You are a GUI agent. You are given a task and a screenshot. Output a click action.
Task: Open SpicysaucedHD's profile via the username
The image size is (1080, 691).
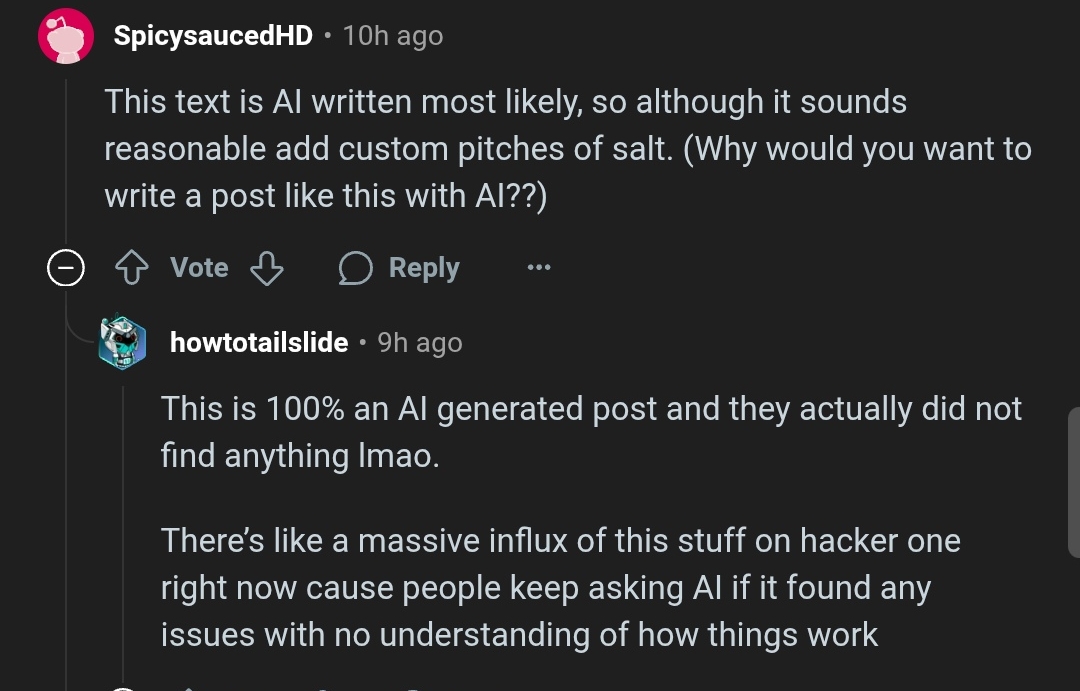tap(213, 36)
